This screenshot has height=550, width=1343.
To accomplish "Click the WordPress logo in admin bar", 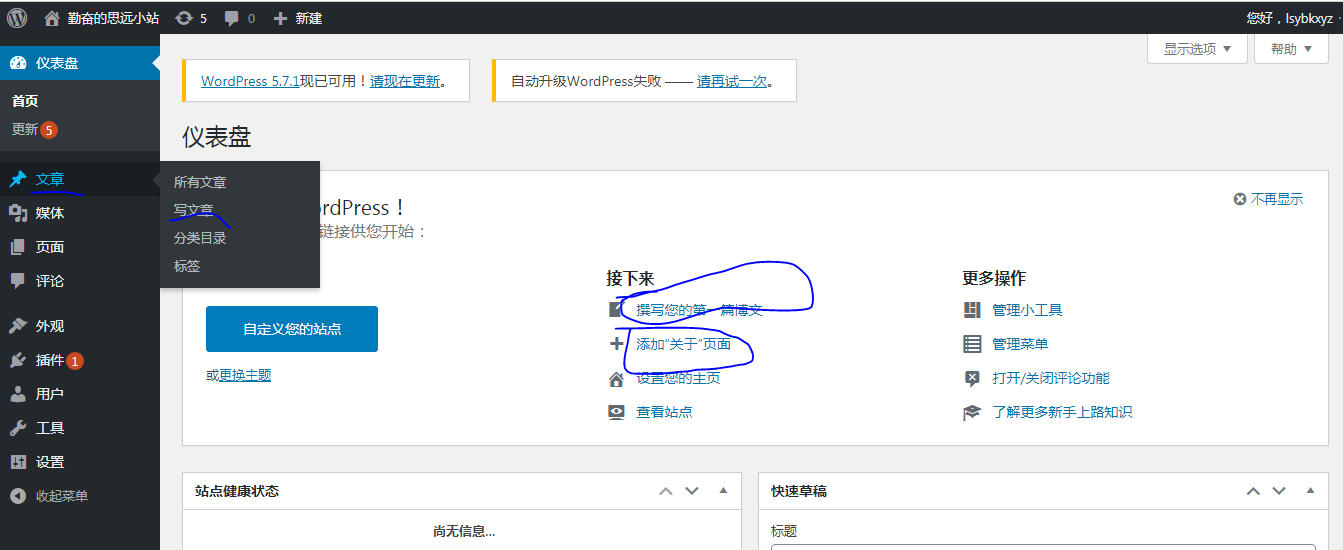I will [x=17, y=18].
